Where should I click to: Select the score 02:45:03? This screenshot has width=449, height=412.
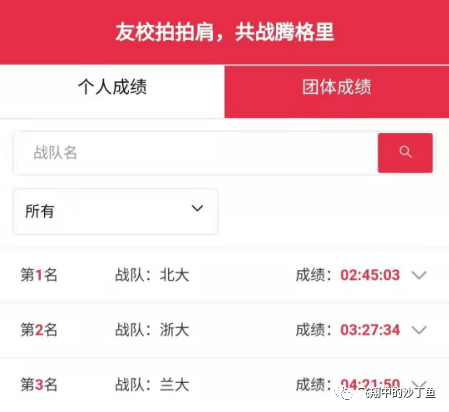click(x=370, y=275)
